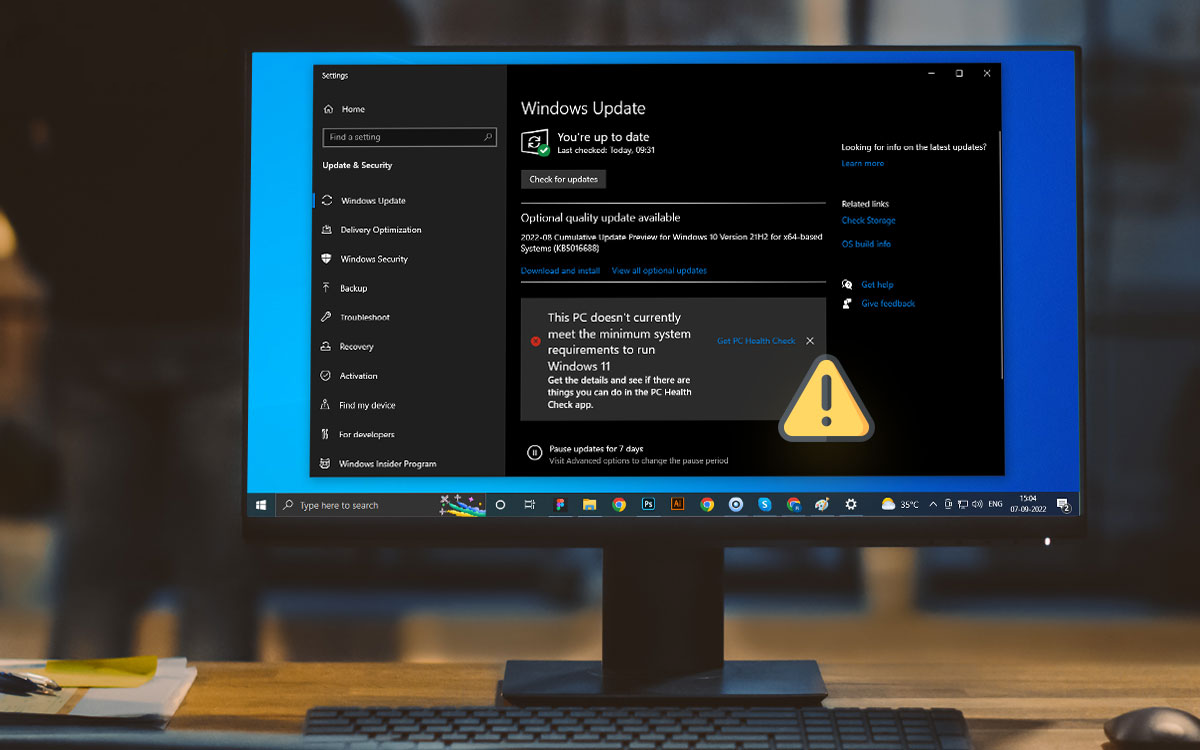Open Task View on taskbar
Screen dimensions: 1200x750
(530, 505)
